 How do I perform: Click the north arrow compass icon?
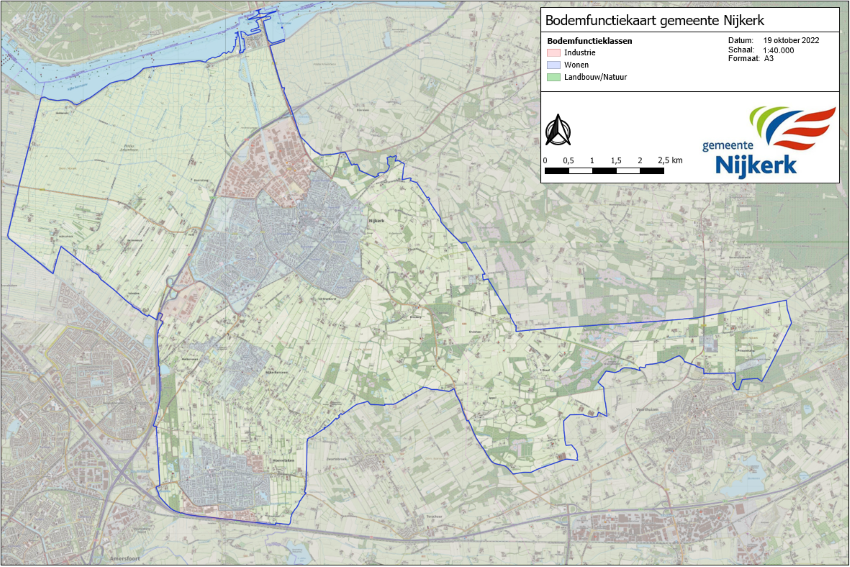(x=556, y=130)
